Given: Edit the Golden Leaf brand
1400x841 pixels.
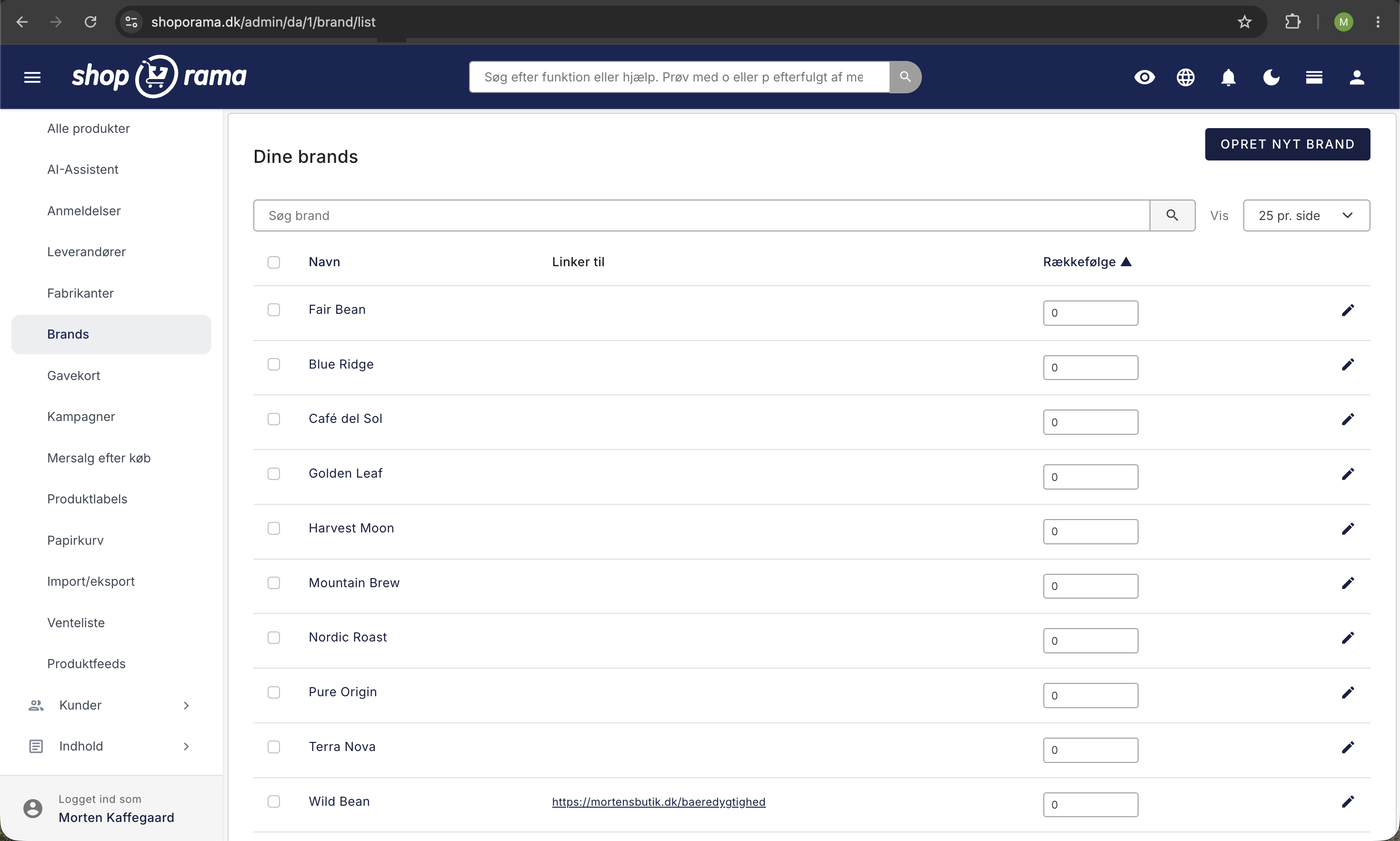Looking at the screenshot, I should 1348,474.
